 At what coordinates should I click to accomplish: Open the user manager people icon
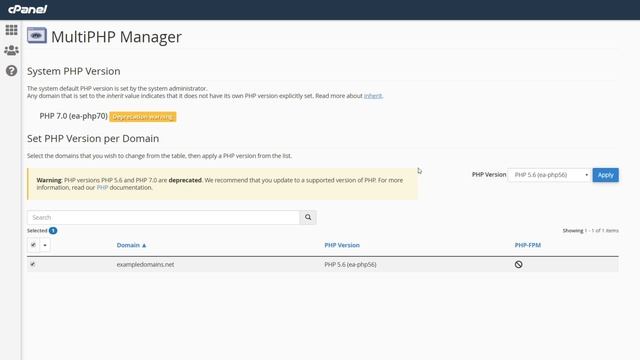click(11, 50)
